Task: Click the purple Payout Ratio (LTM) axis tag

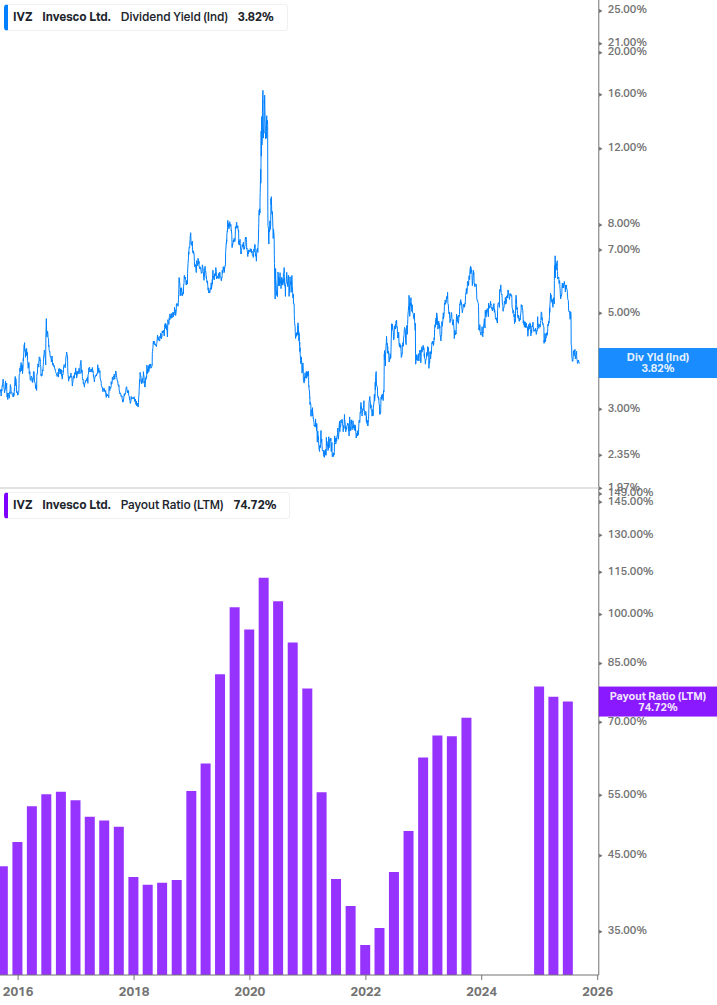Action: 658,701
